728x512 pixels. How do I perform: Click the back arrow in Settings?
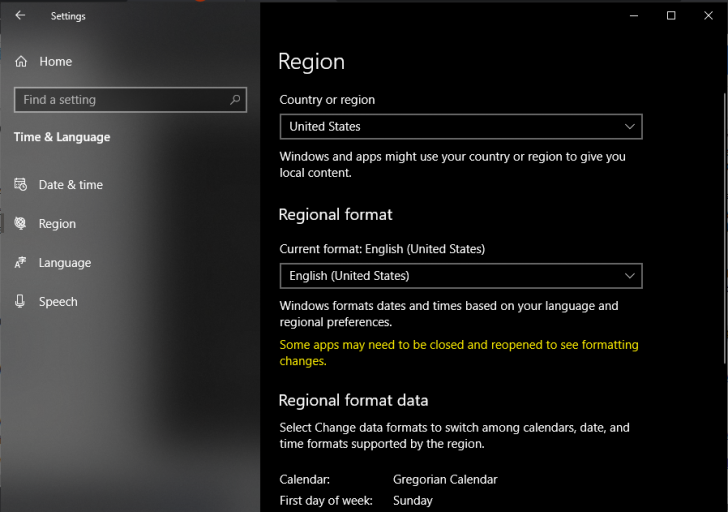[x=20, y=15]
